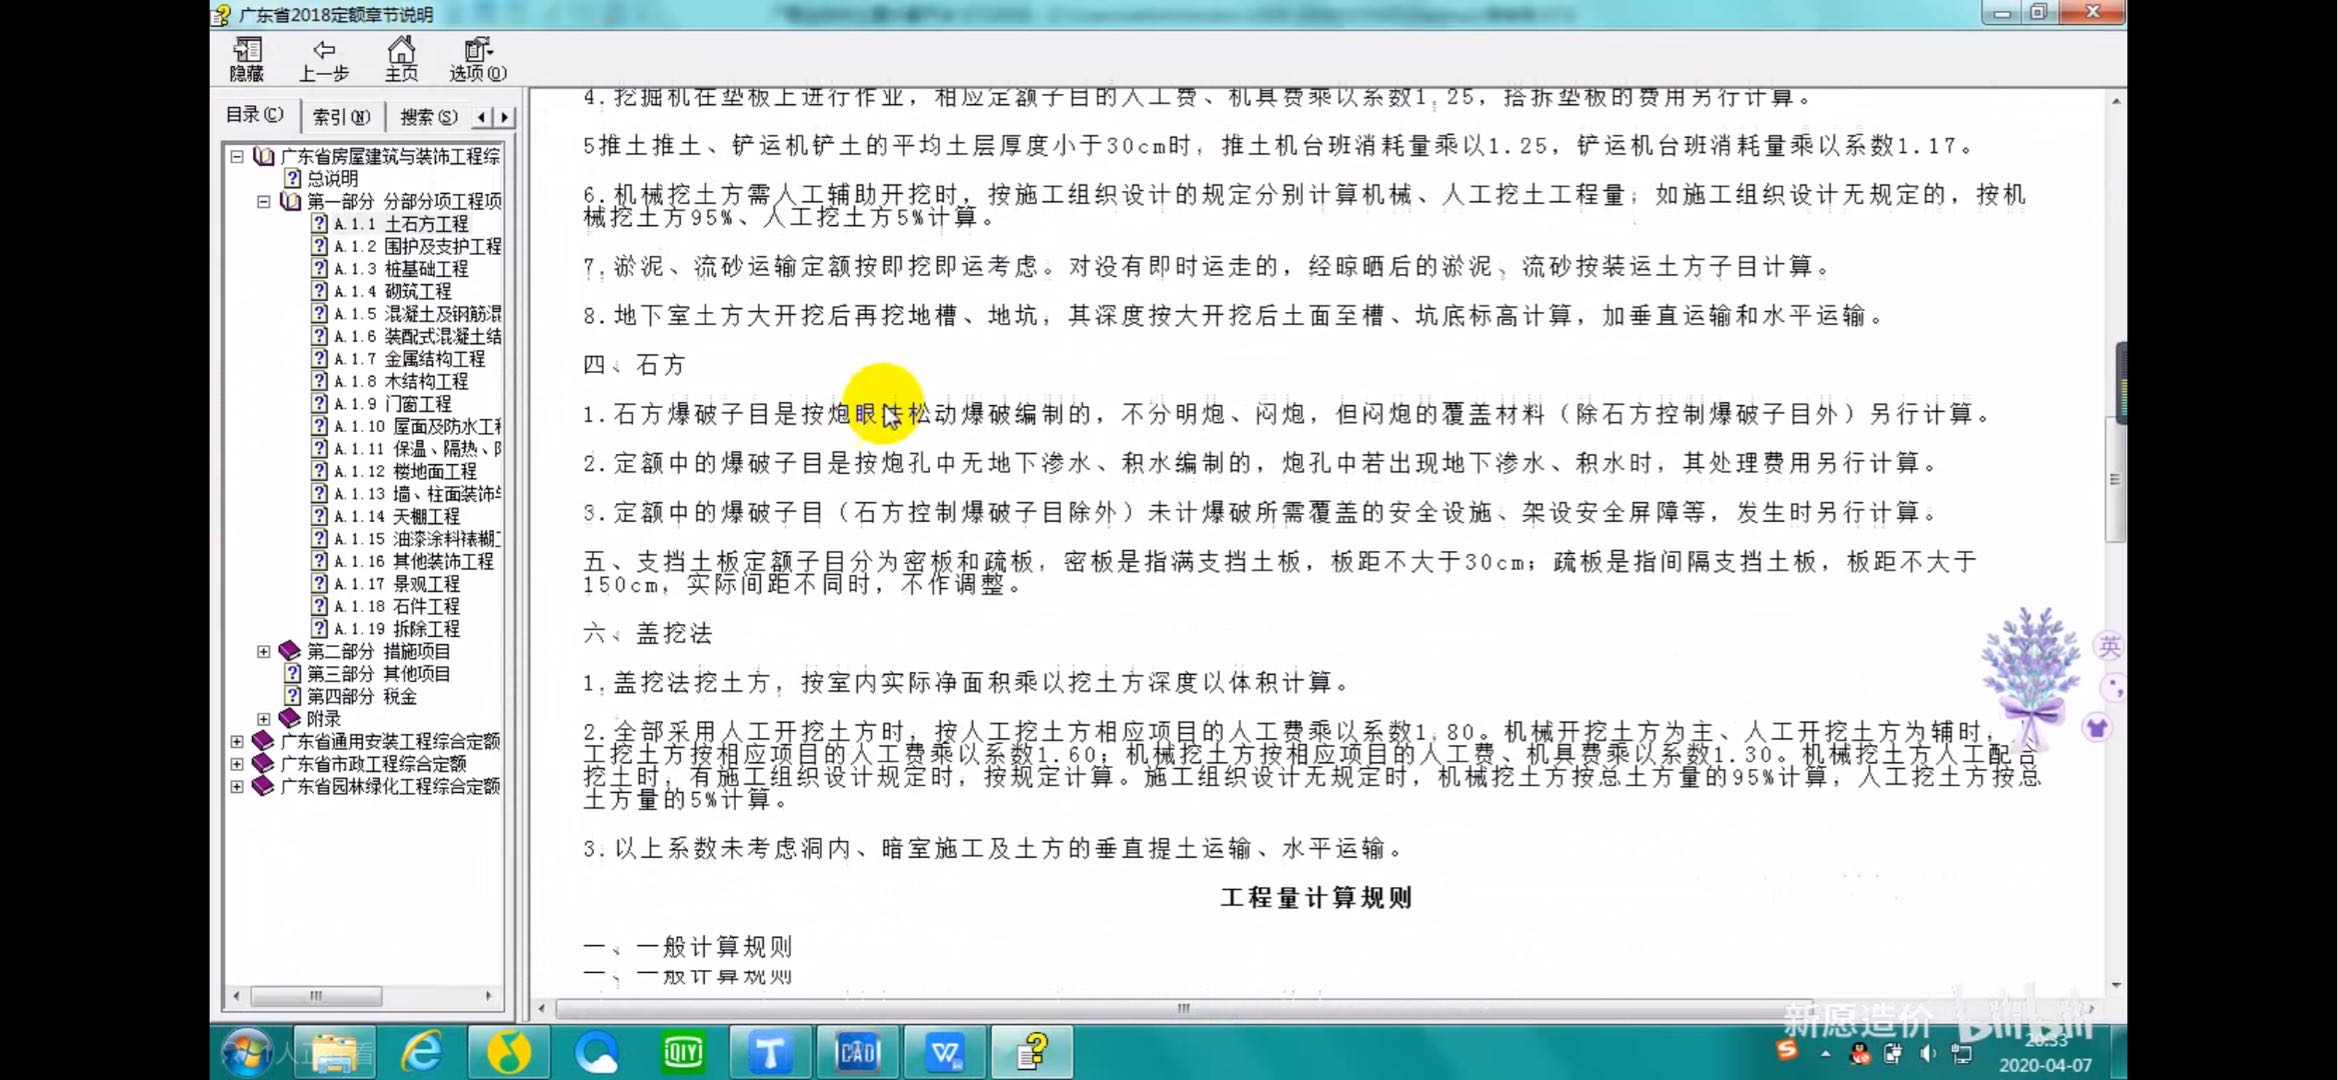This screenshot has height=1080, width=2338.
Task: Open the 主页 home icon
Action: click(x=401, y=60)
